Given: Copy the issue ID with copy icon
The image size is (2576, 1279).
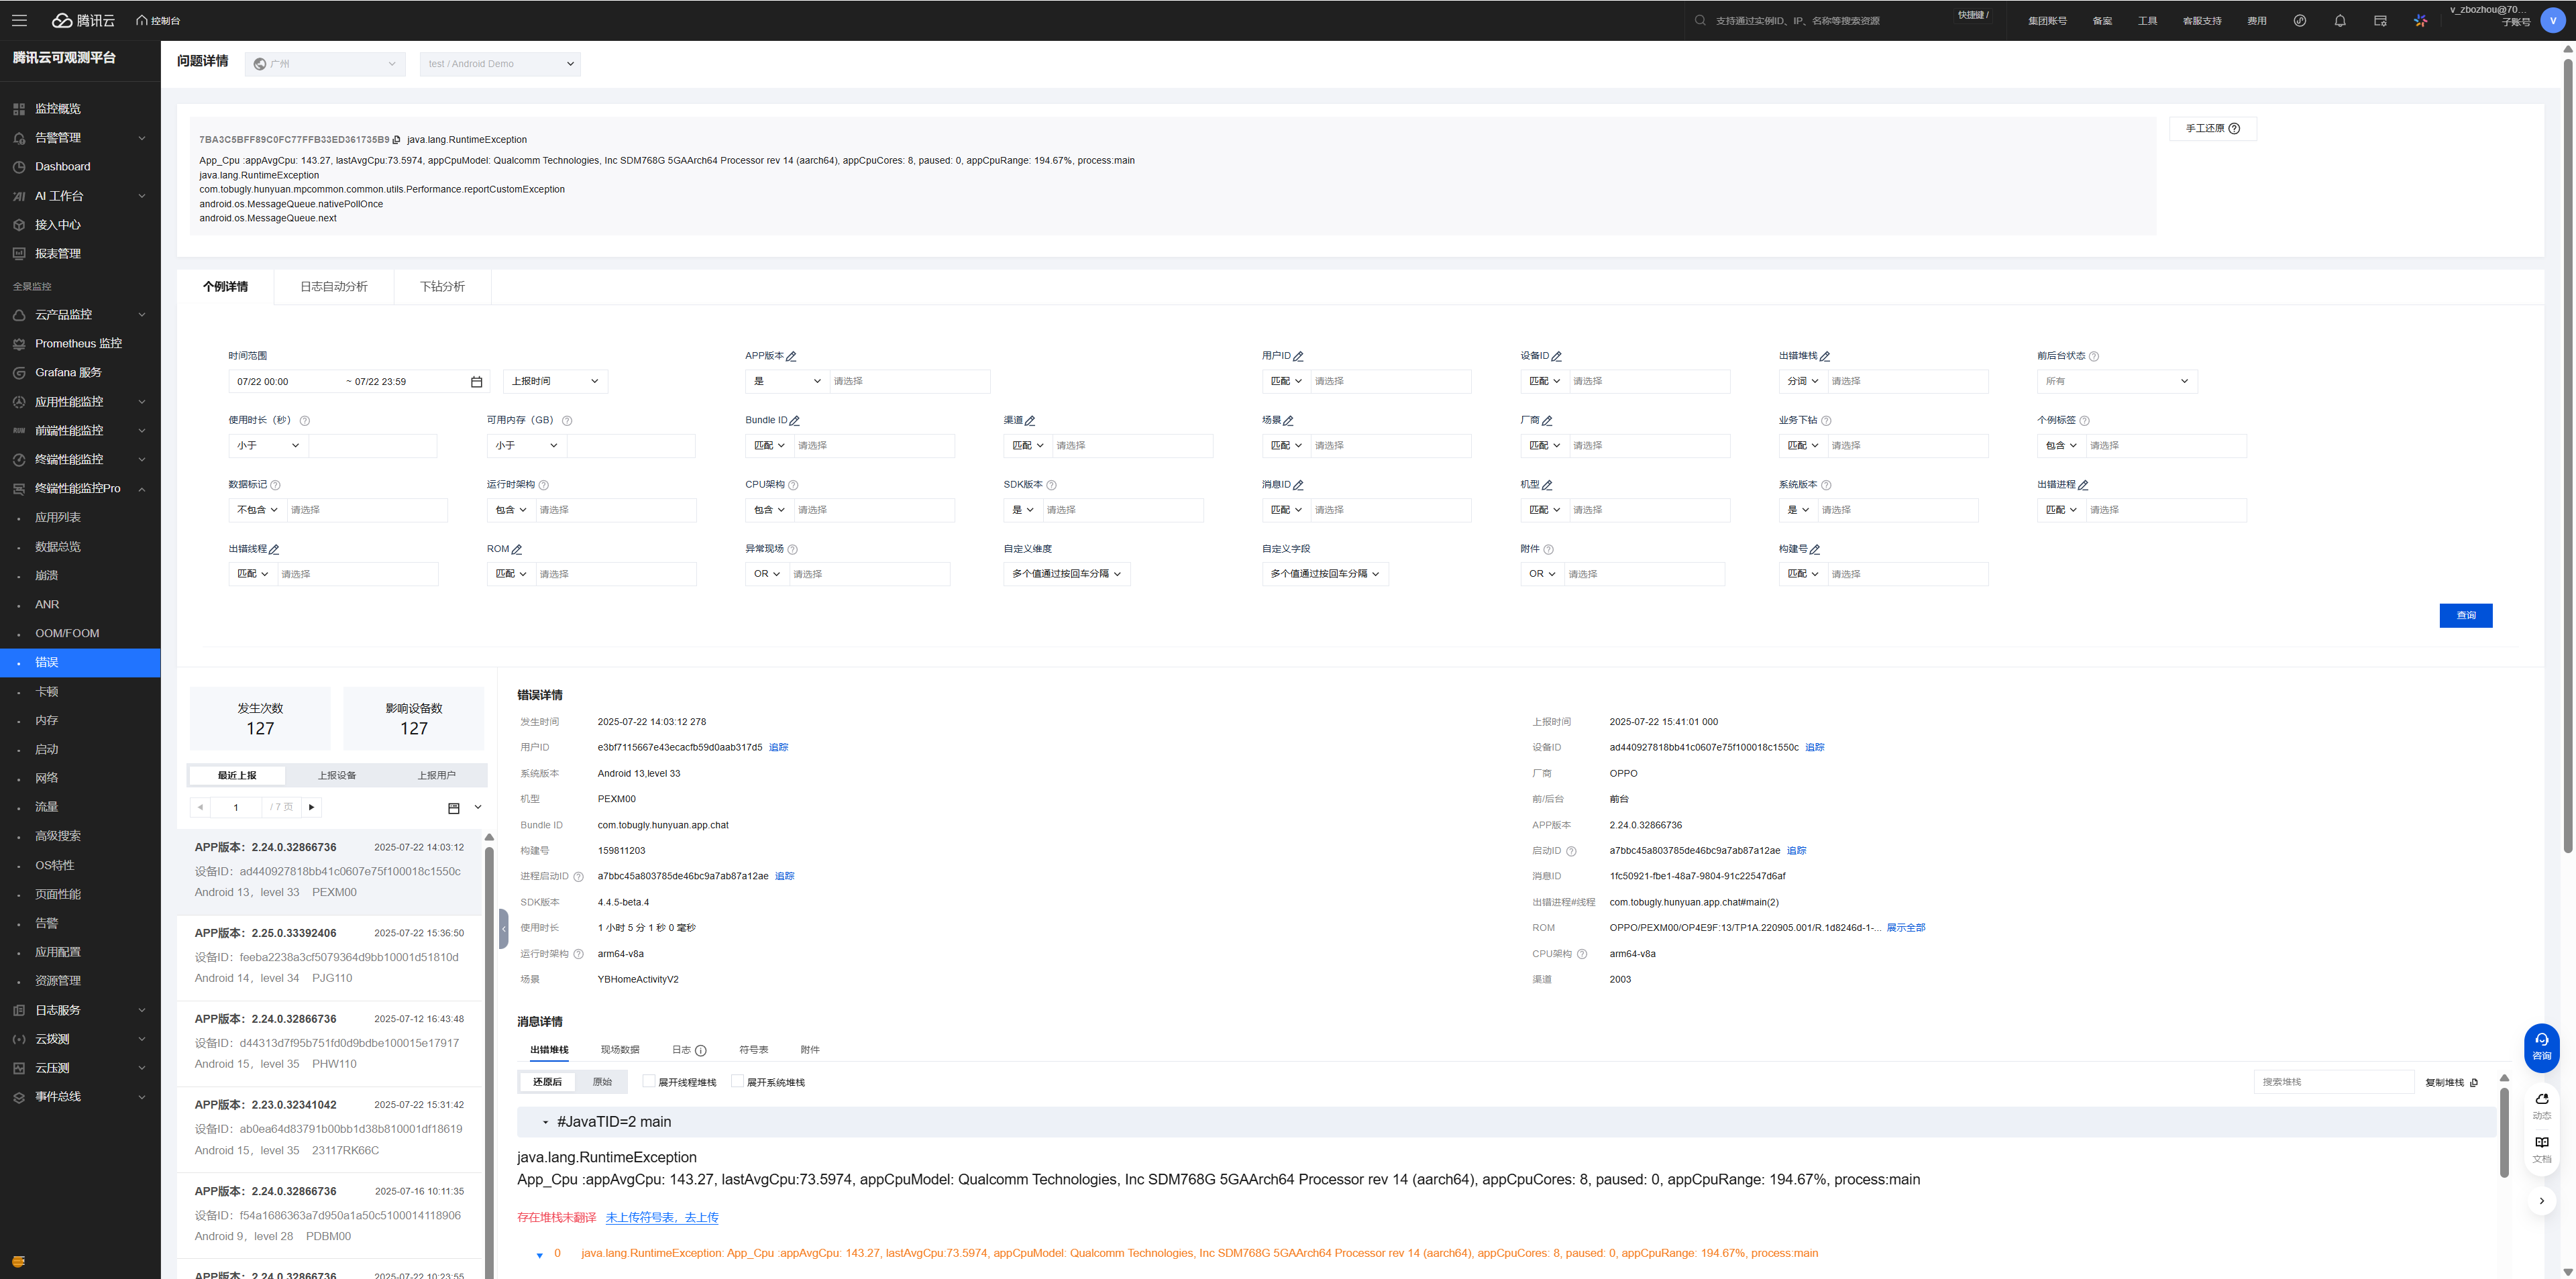Looking at the screenshot, I should [x=397, y=140].
